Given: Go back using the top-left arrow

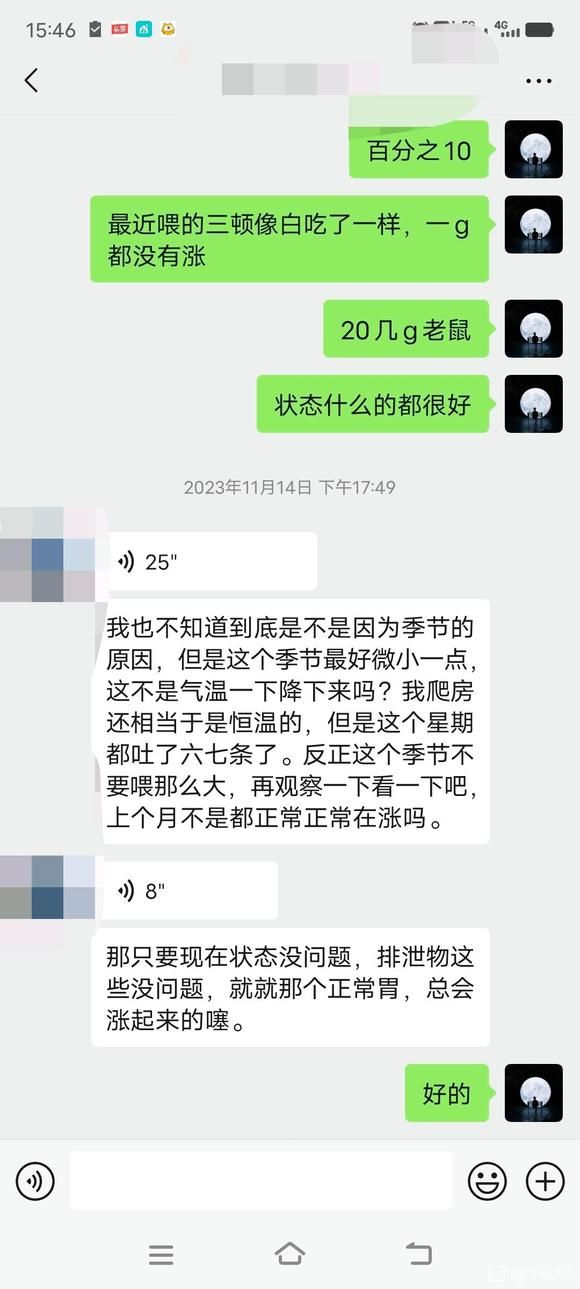Looking at the screenshot, I should click(x=31, y=80).
